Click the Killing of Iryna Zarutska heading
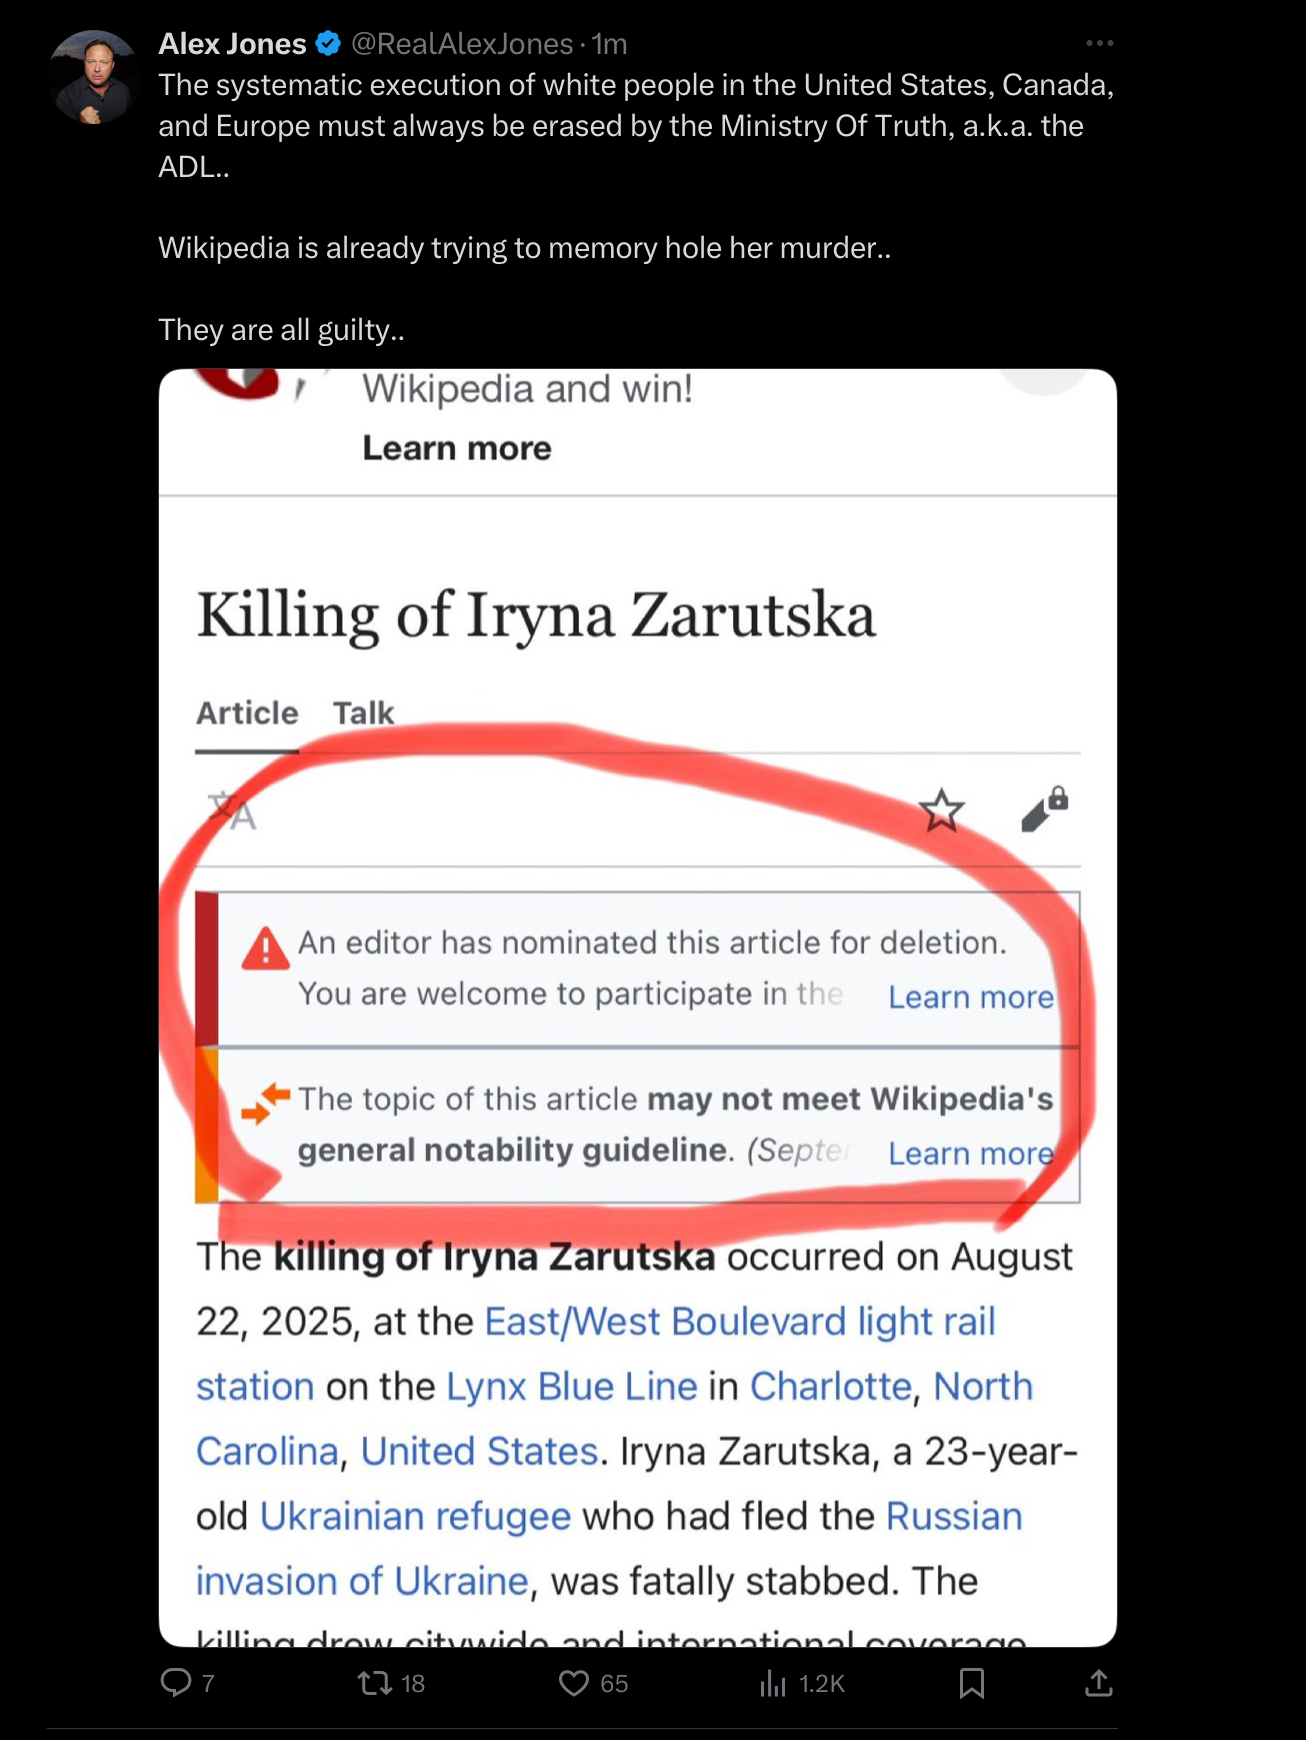 point(536,615)
